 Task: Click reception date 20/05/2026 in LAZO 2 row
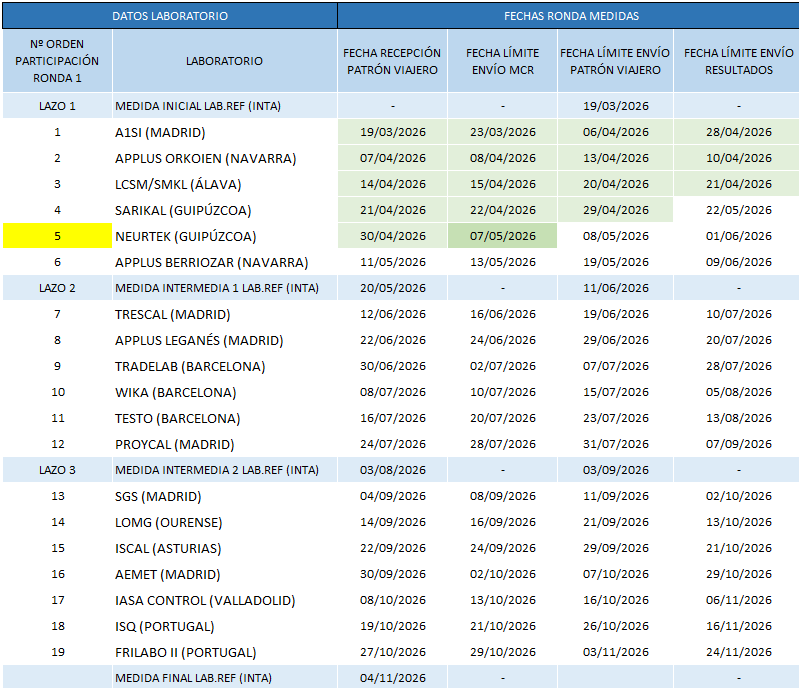[x=392, y=288]
